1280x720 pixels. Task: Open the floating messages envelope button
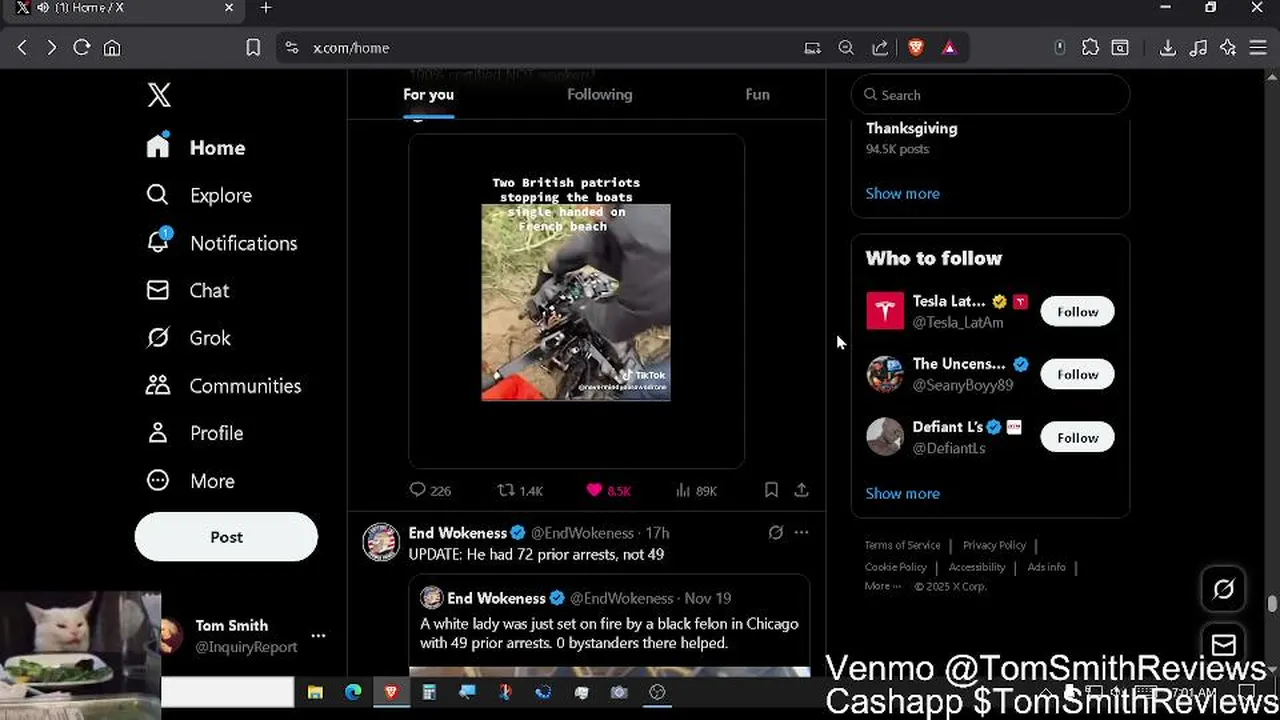pos(1224,645)
